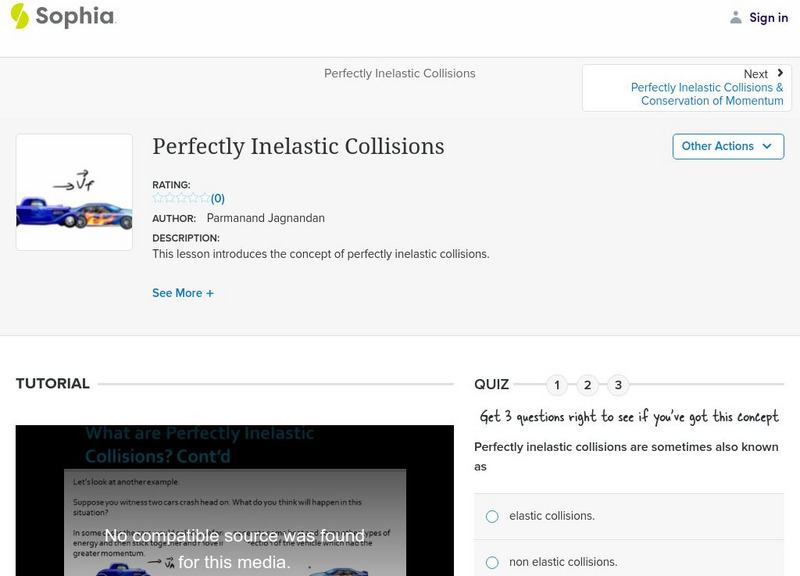Click quiz step circle 3
800x576 pixels.
(620, 384)
